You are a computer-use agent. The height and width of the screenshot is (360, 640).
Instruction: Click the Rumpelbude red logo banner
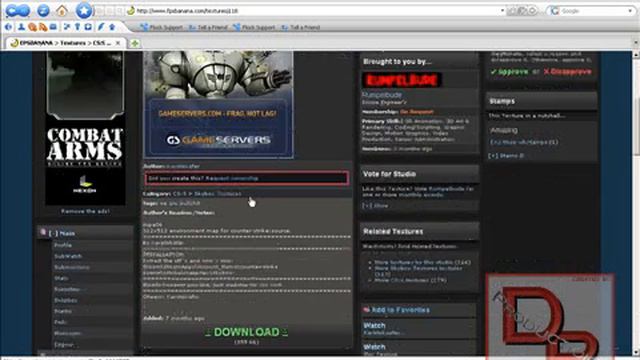click(x=402, y=80)
